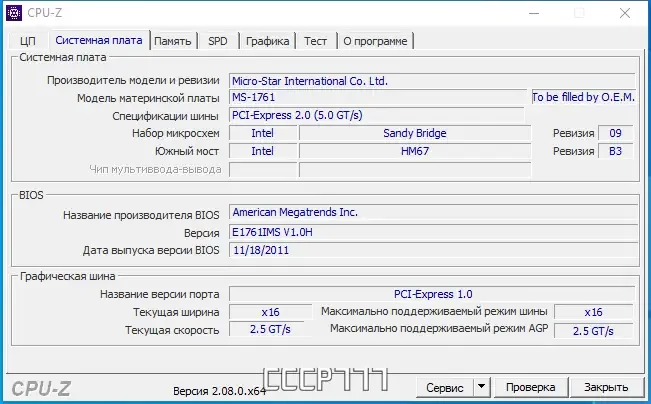Viewport: 651px width, 404px height.
Task: Click the maximum AGP mode 2.5 GT/s value
Action: click(594, 331)
